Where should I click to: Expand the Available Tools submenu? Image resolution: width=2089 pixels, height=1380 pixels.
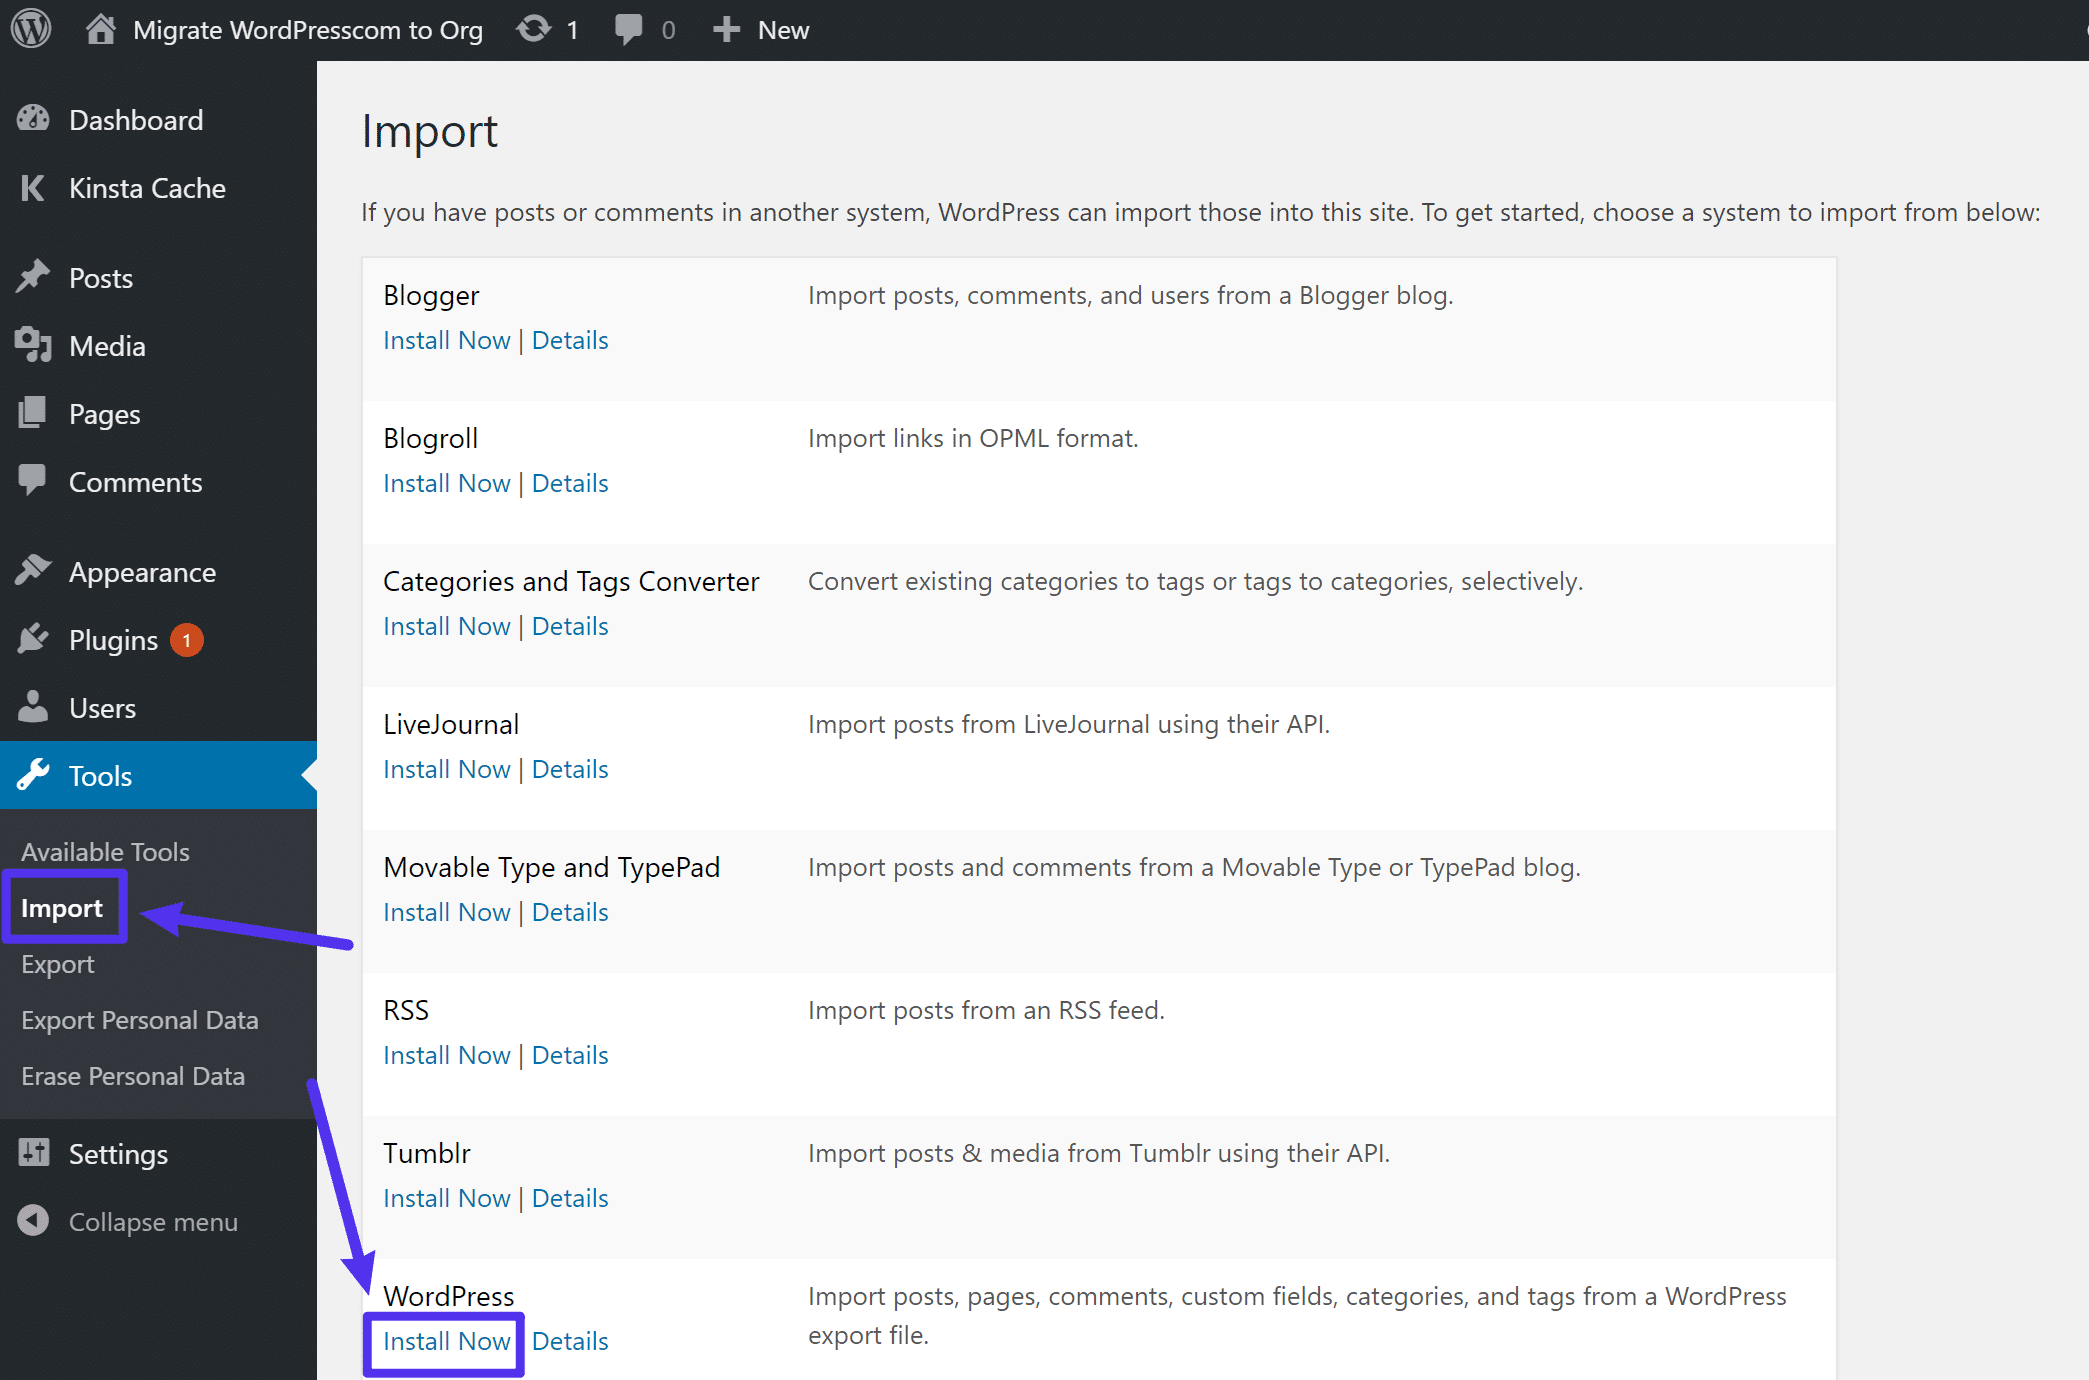105,852
